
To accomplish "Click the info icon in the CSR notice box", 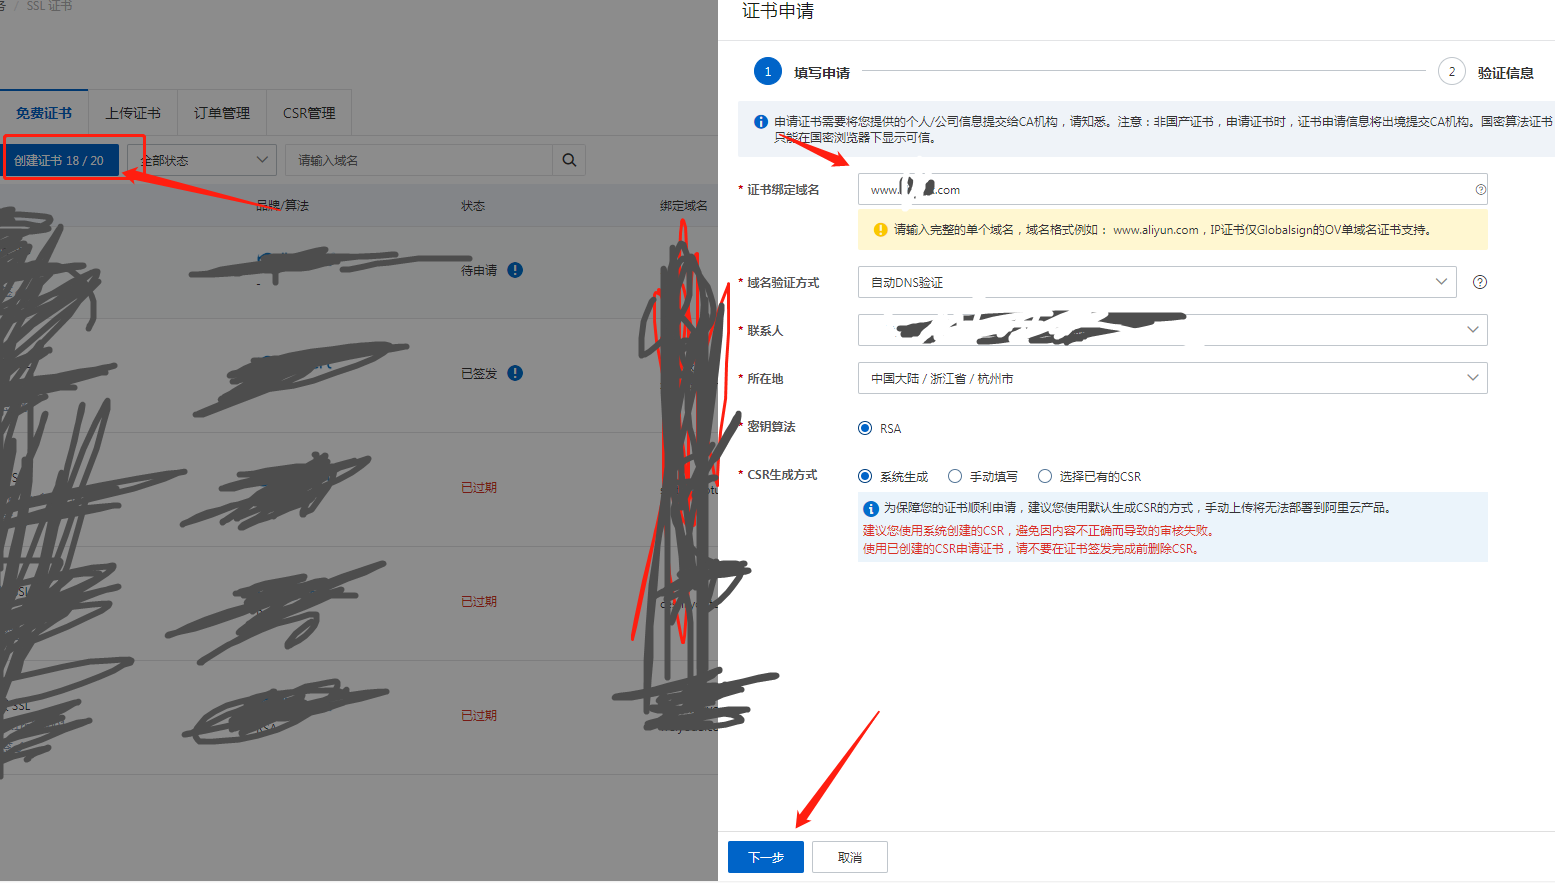I will click(x=869, y=508).
